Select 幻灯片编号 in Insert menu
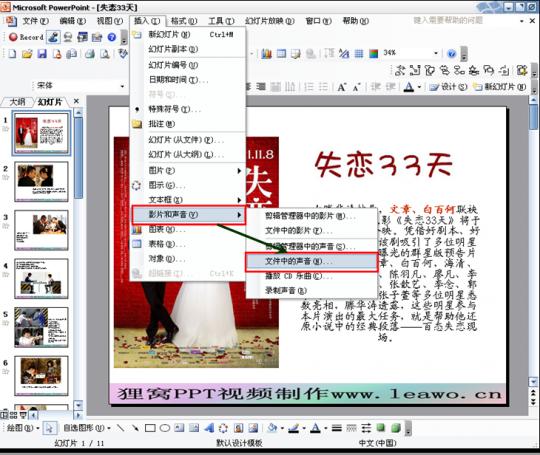 click(188, 65)
